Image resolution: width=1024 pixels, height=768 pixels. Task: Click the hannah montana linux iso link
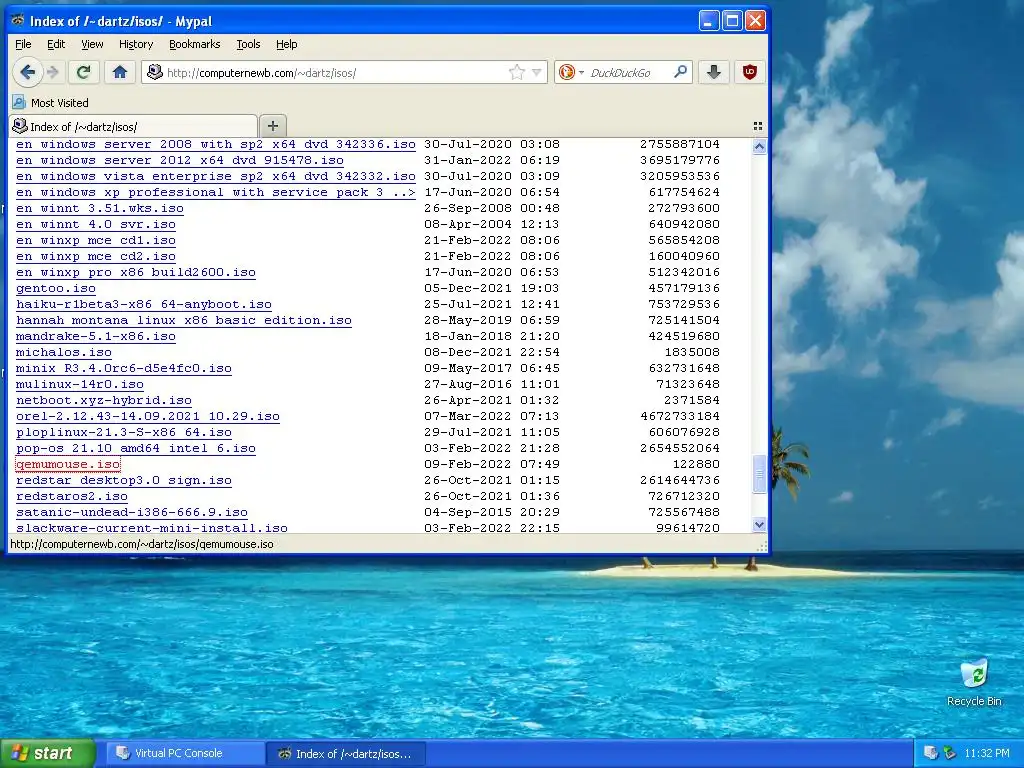point(184,320)
